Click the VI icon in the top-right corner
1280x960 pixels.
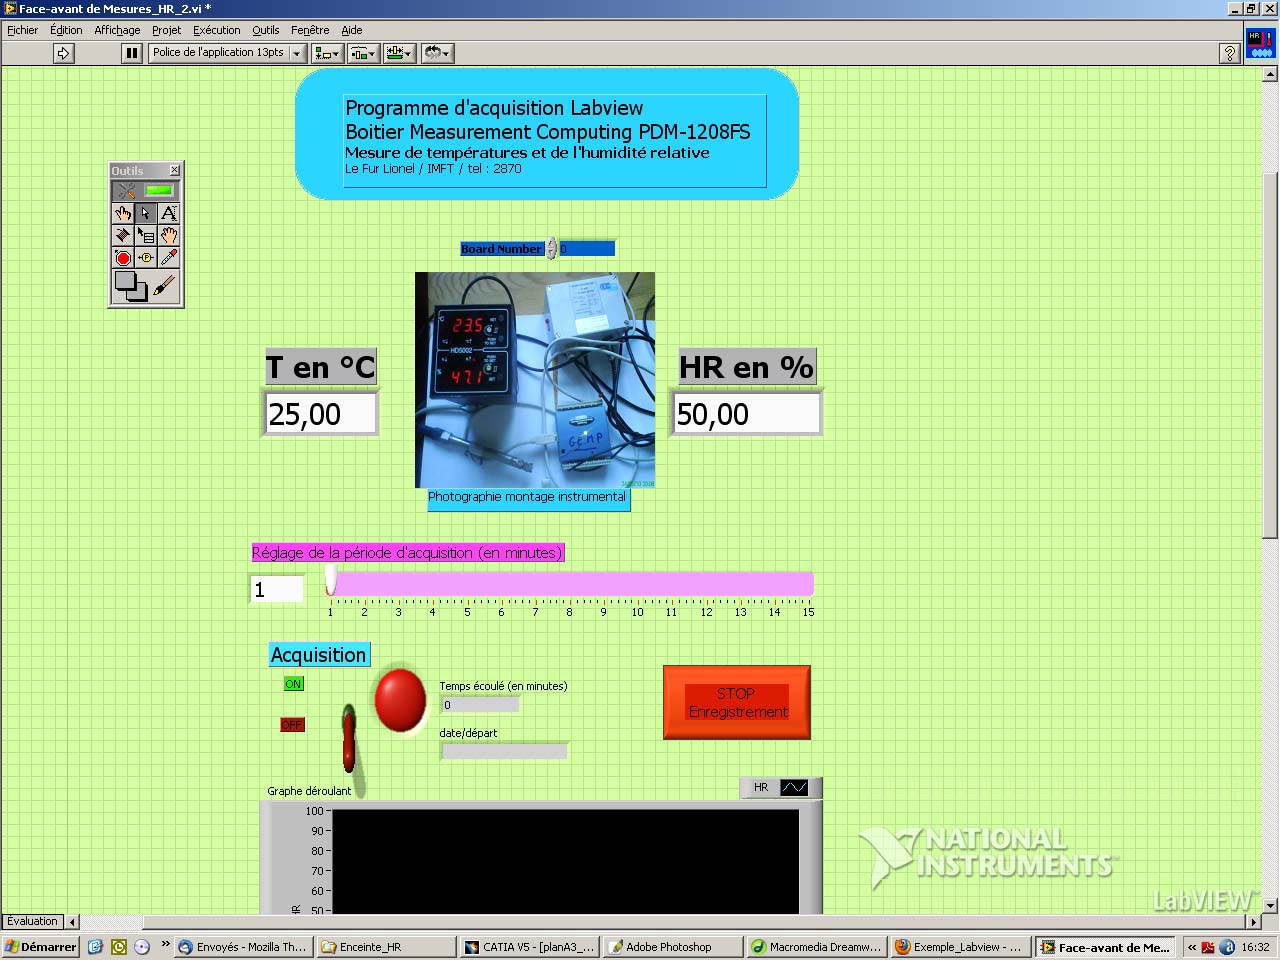[1260, 44]
